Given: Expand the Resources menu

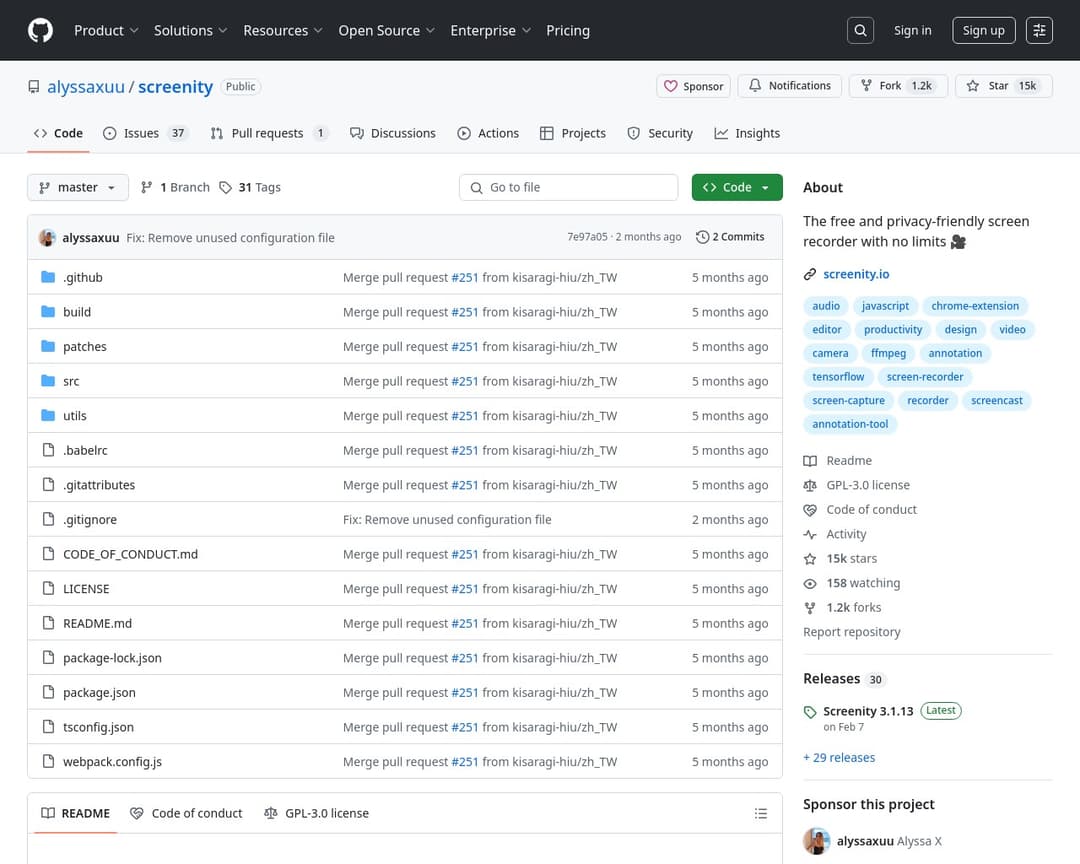Looking at the screenshot, I should [x=282, y=30].
